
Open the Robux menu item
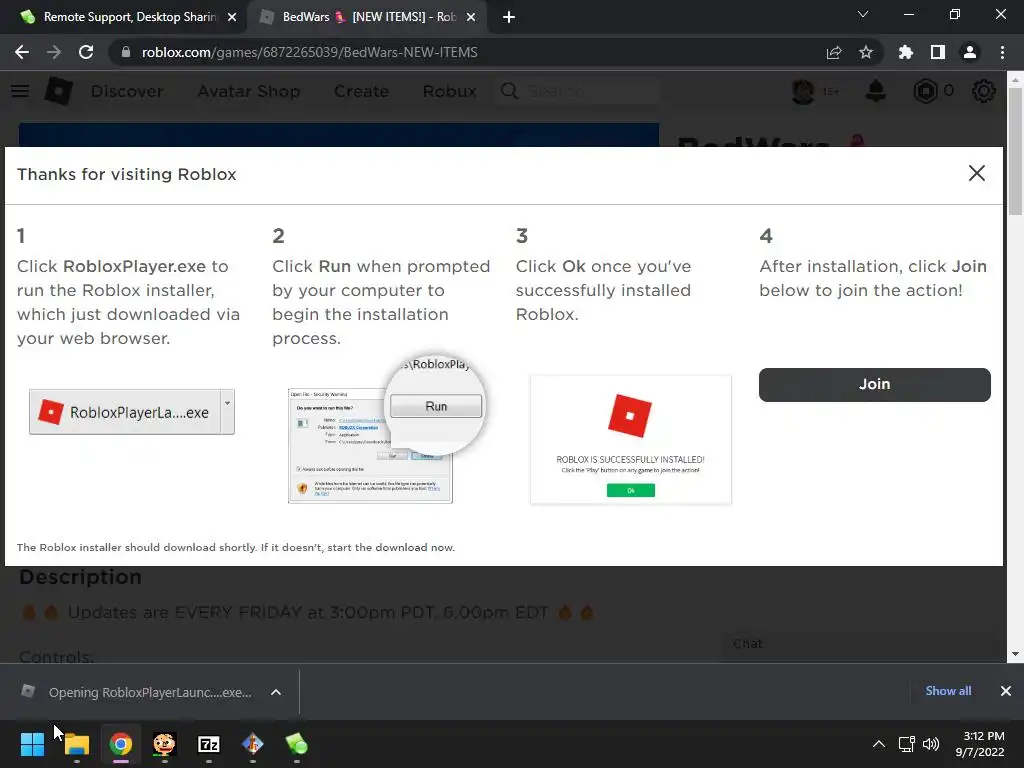449,91
